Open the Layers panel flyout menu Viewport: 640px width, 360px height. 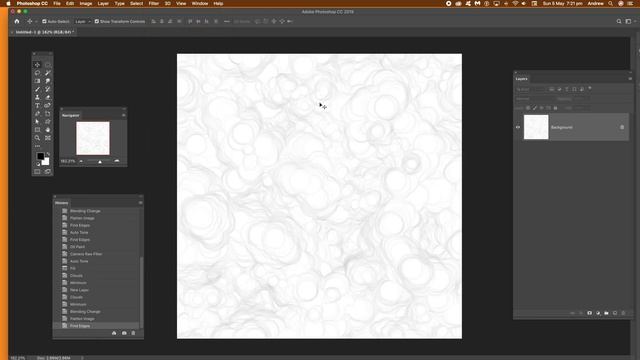[x=630, y=79]
